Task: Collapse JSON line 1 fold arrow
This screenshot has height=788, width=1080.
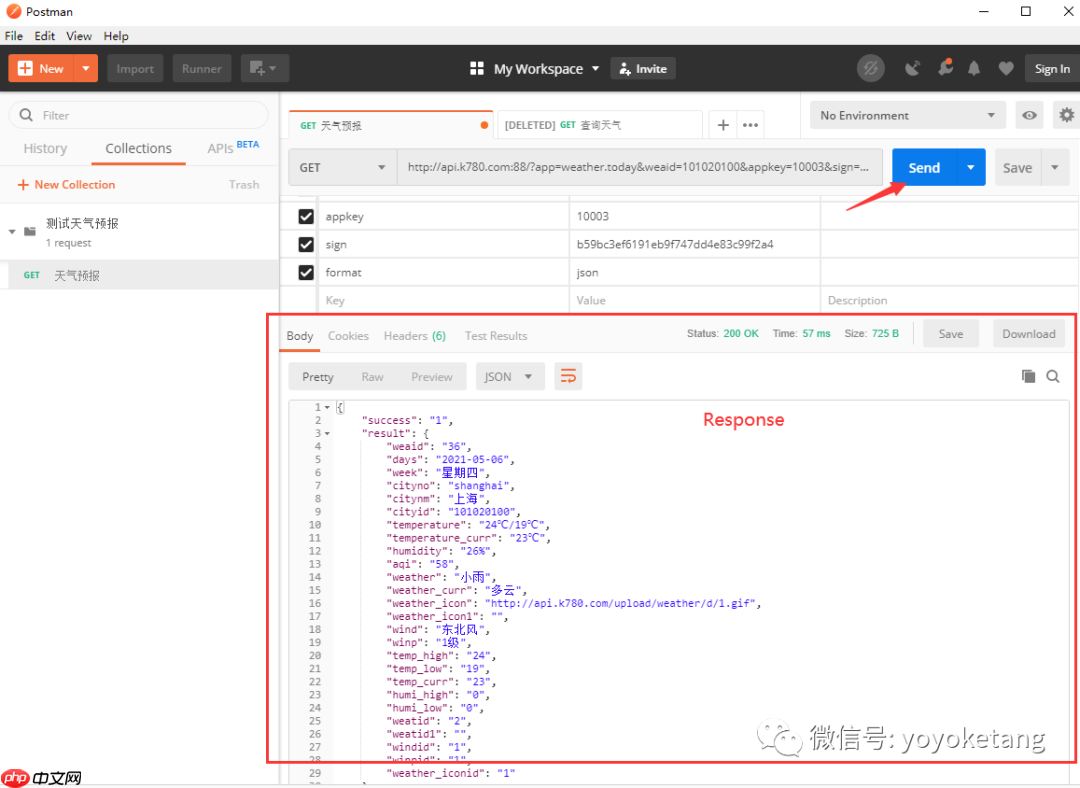Action: [327, 407]
